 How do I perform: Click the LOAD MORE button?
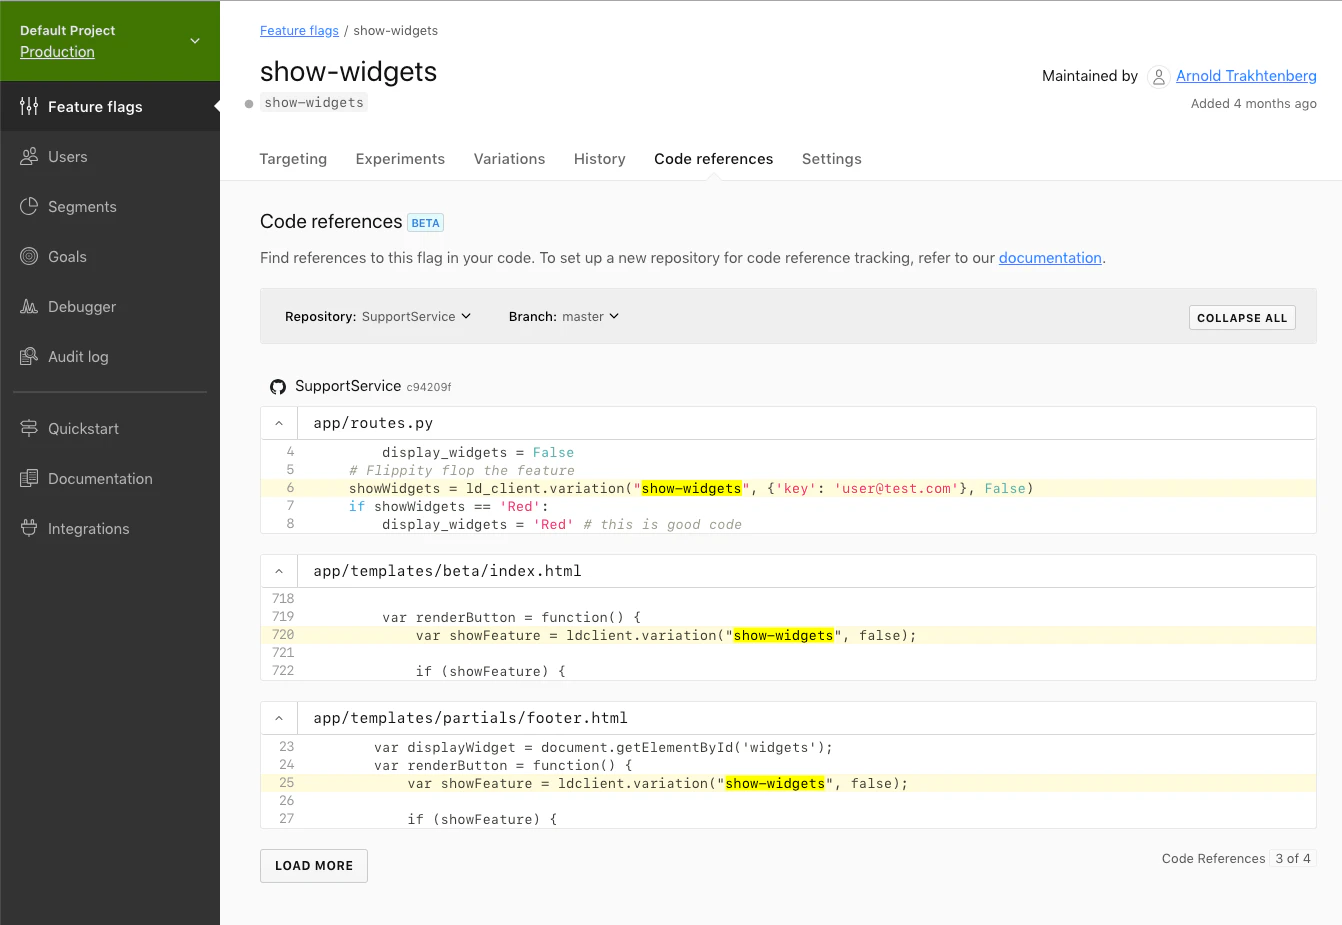coord(313,865)
